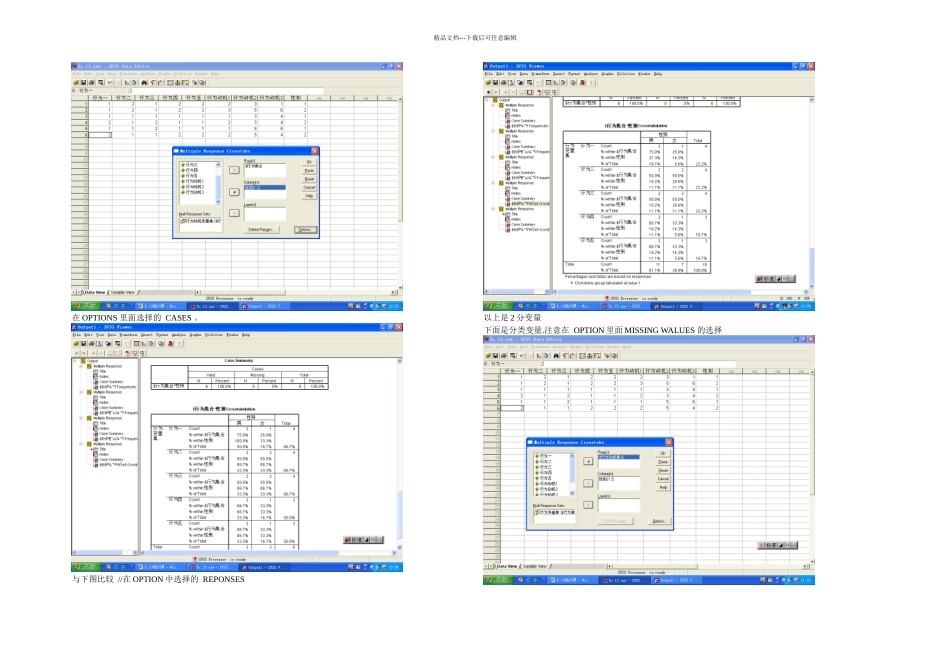
Task: Click Export icon in top-right SPSS Viewer toolbar
Action: pyautogui.click(x=520, y=82)
